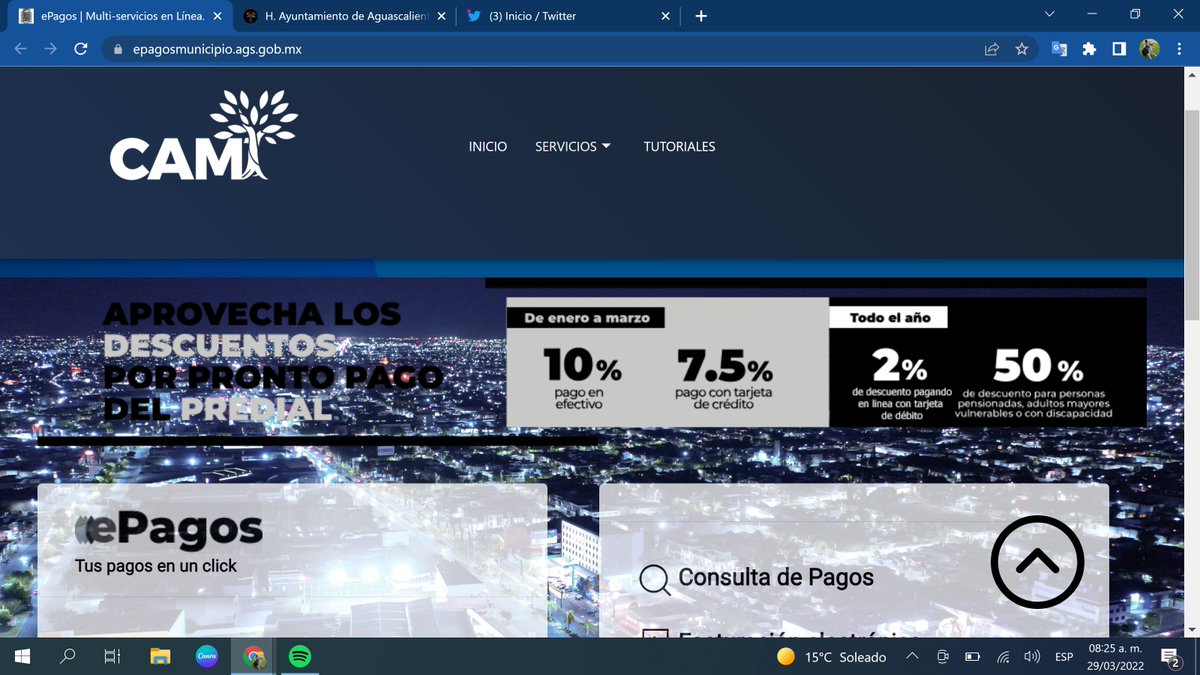The width and height of the screenshot is (1200, 675).
Task: Open the notification center icon
Action: click(1169, 657)
